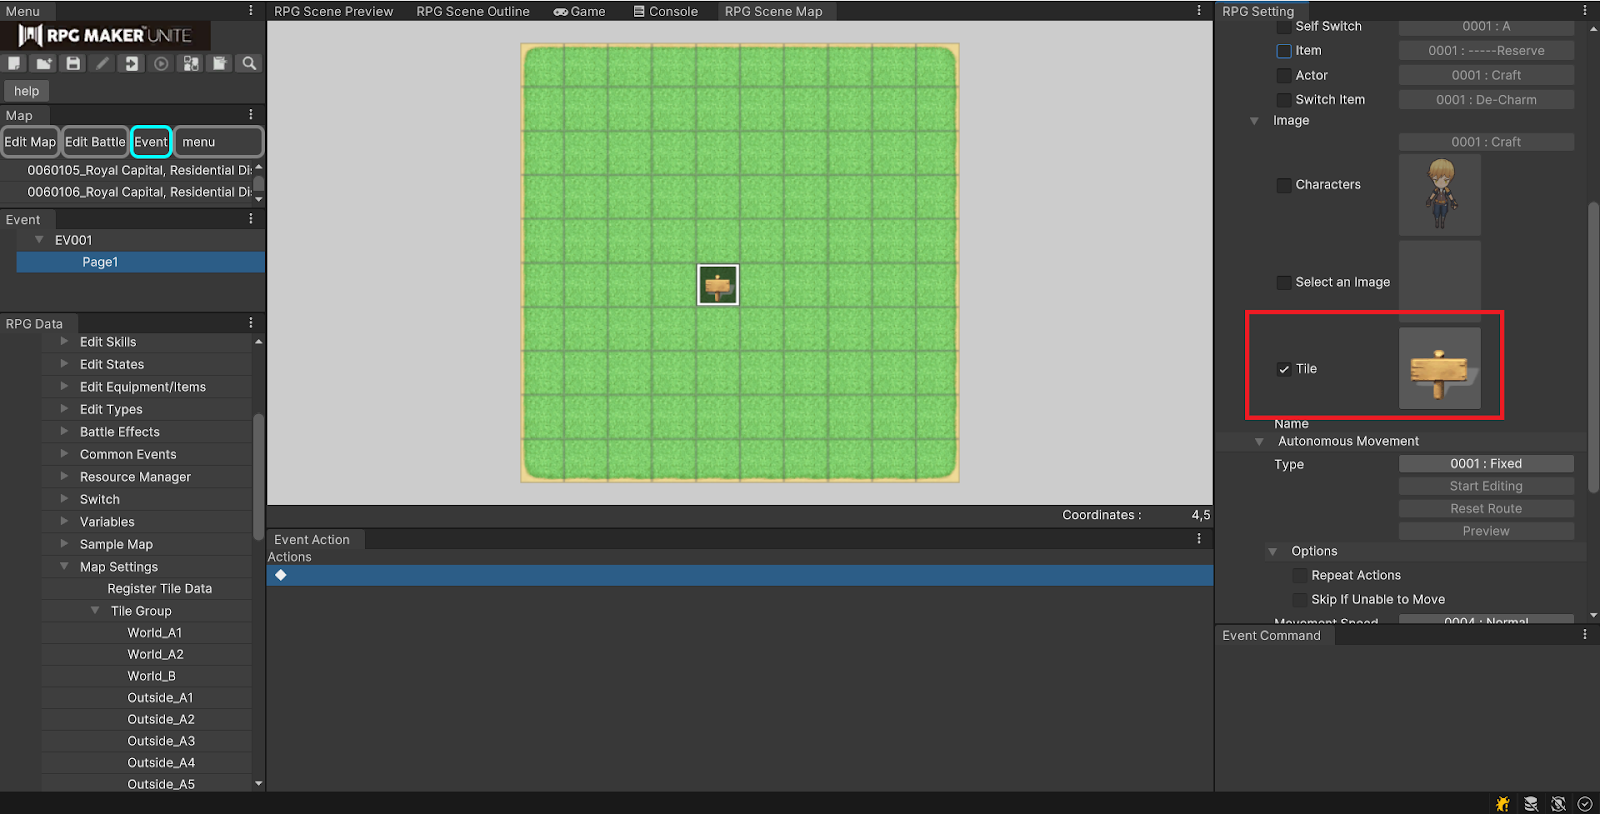
Task: Enable the Item condition checkbox
Action: click(1284, 51)
